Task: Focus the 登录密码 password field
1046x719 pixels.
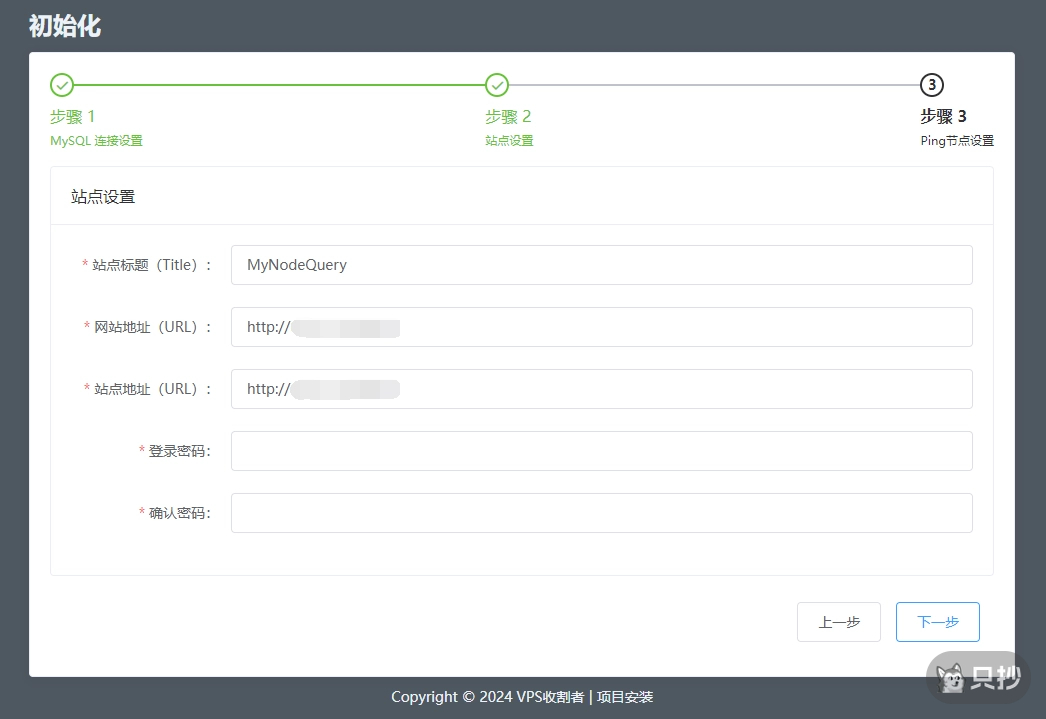Action: pos(601,451)
